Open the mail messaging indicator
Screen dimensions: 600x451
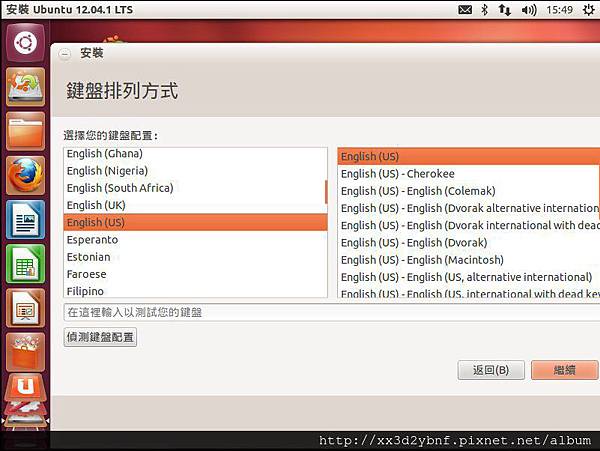click(465, 10)
